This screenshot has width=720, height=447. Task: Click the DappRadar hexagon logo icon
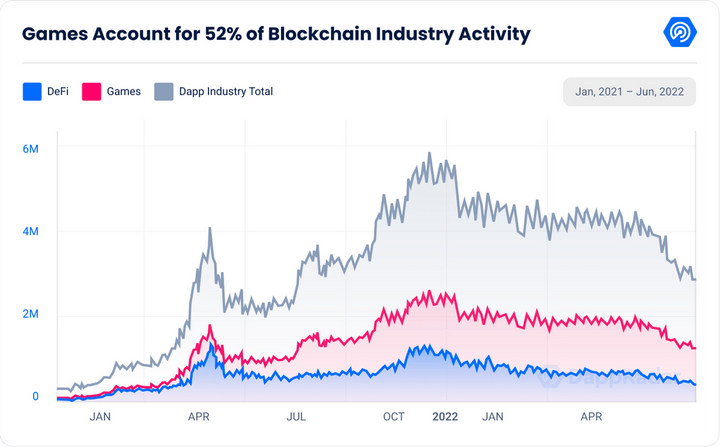point(680,32)
